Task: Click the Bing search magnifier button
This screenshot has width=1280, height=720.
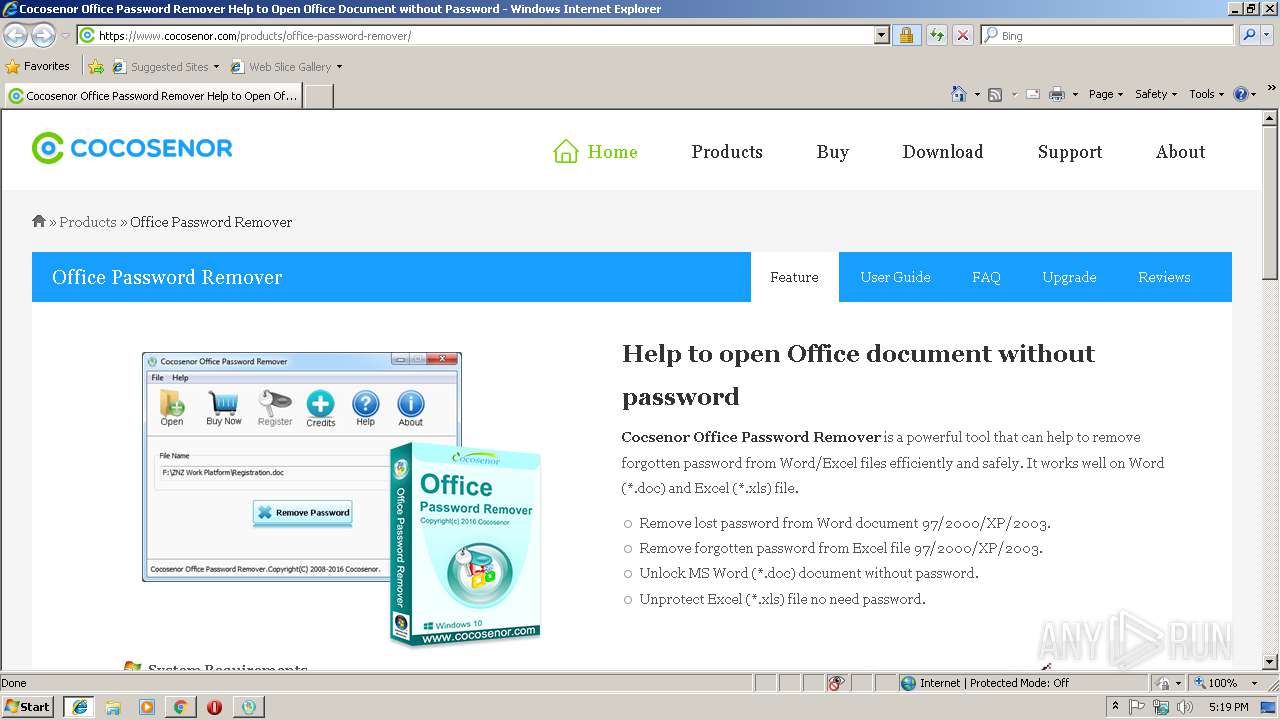Action: point(1248,35)
